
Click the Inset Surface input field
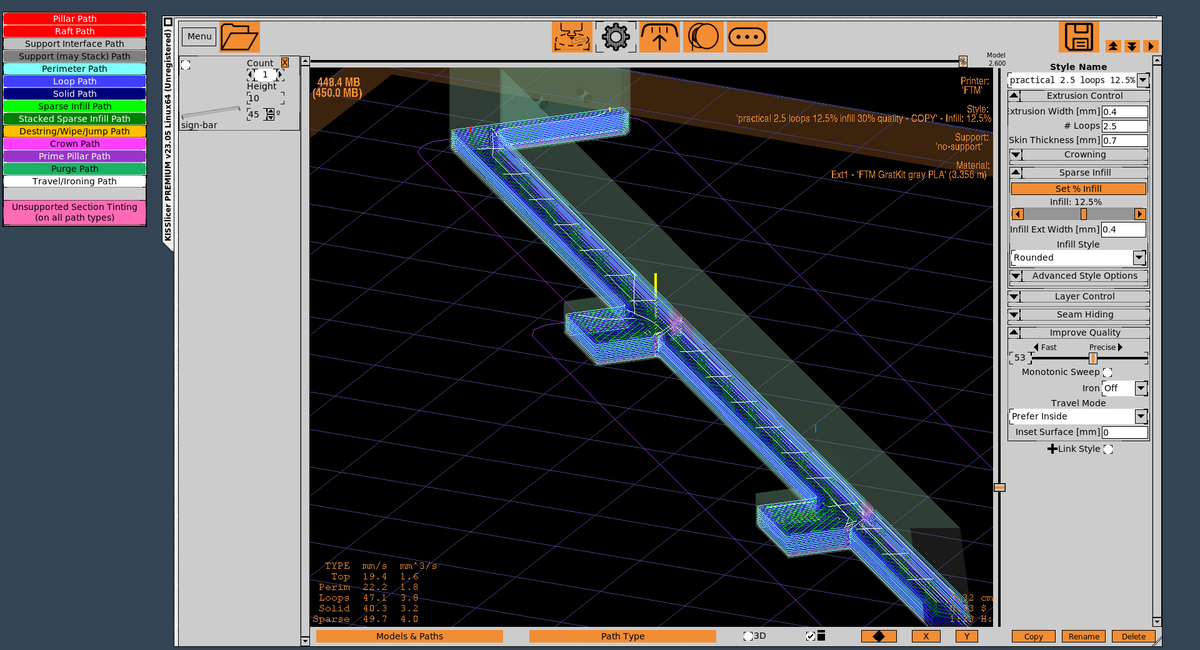[x=1124, y=432]
